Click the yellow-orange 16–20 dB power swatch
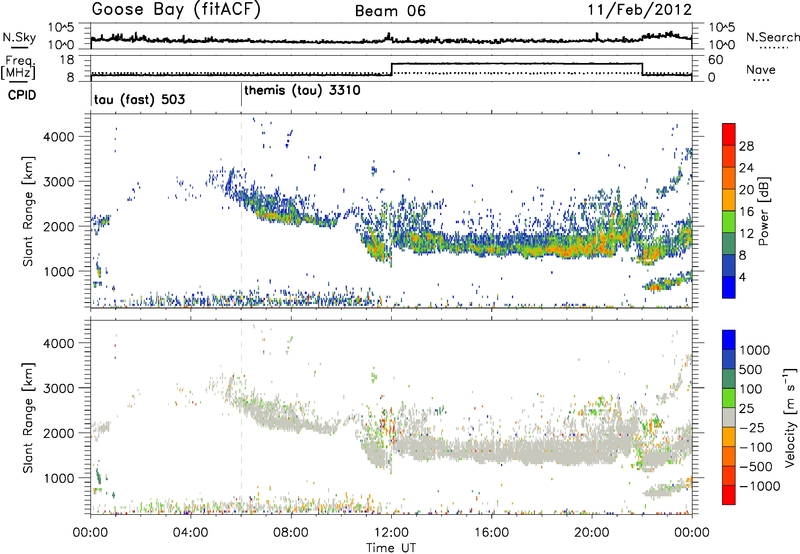 click(729, 200)
